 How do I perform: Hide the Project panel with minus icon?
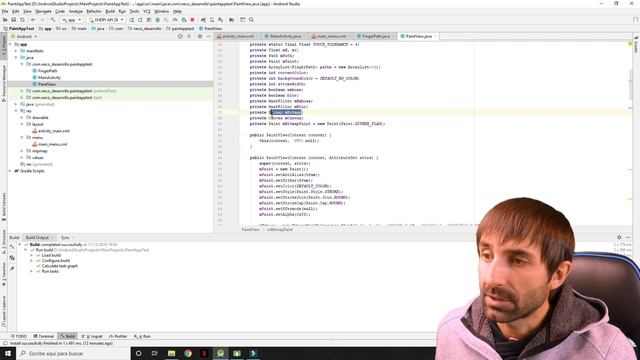(x=208, y=36)
